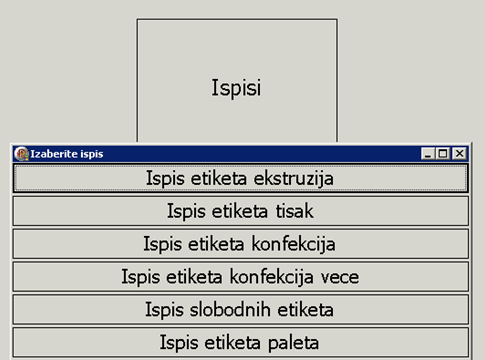Open system menu via title bar icon

21,154
